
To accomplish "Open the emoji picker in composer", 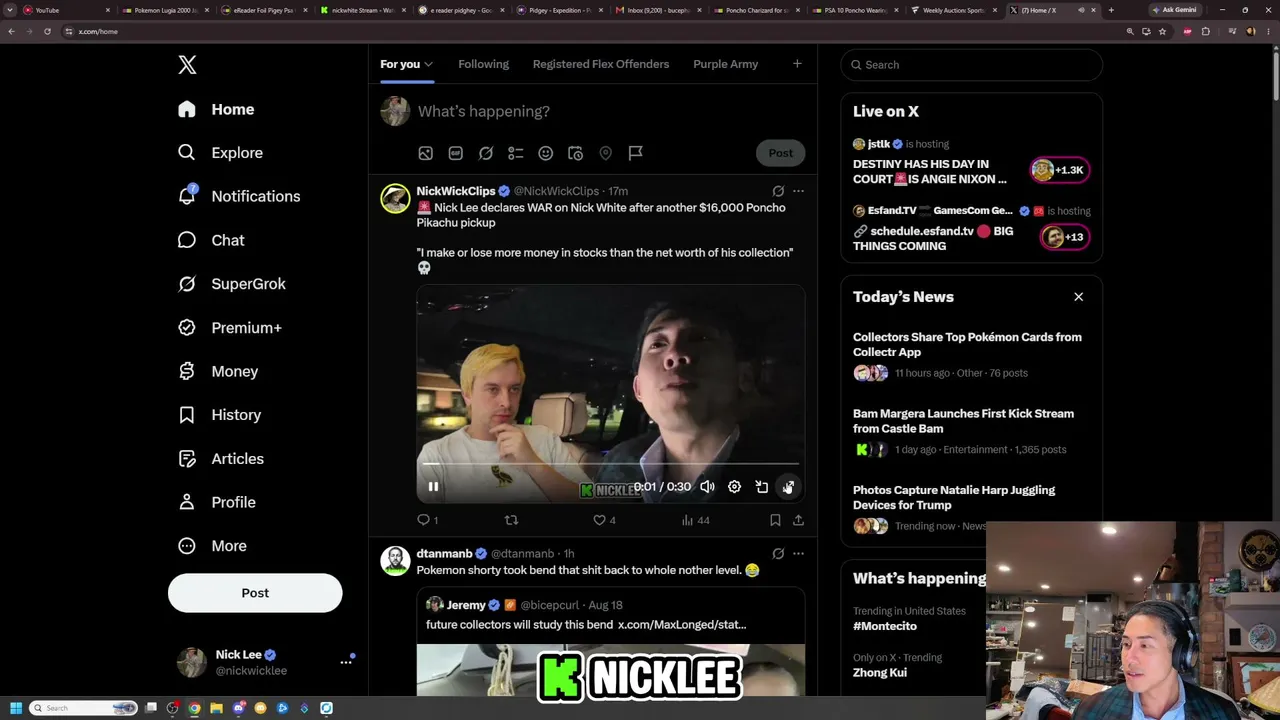I will pyautogui.click(x=546, y=153).
